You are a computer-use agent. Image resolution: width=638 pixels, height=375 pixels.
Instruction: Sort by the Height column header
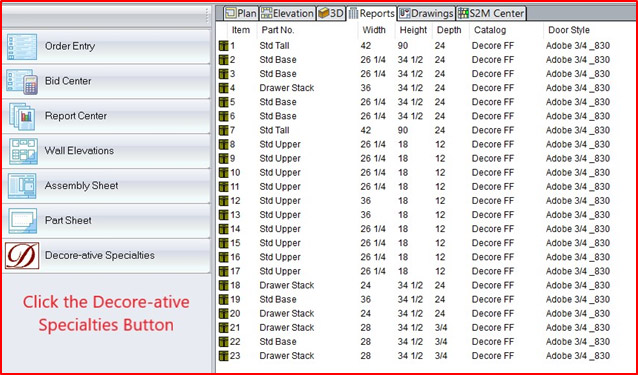[x=413, y=31]
